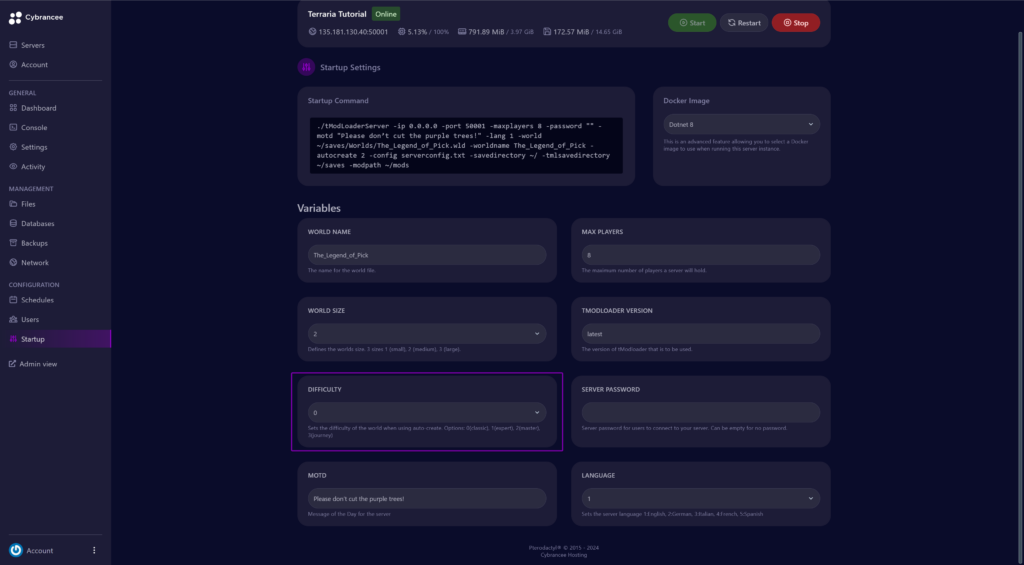The height and width of the screenshot is (565, 1024).
Task: Open the Activity sidebar entry
Action: point(33,167)
